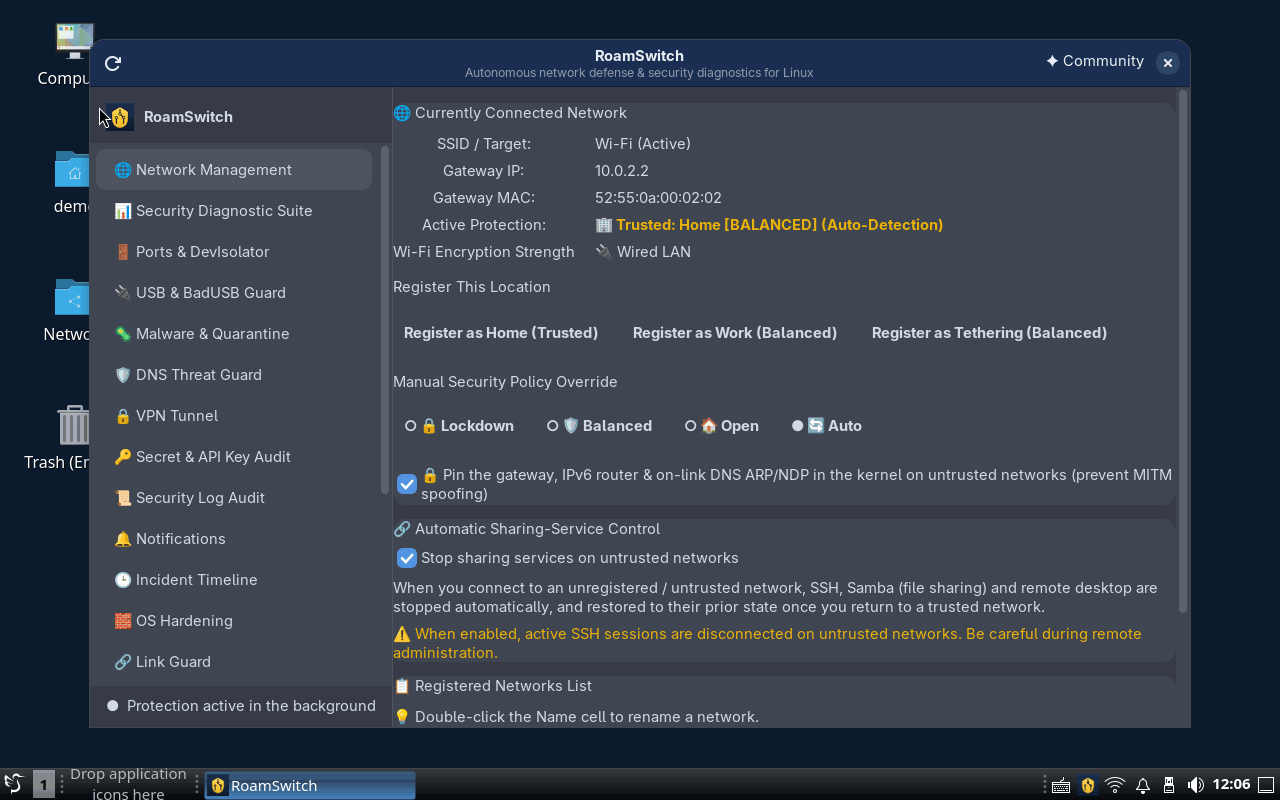Viewport: 1280px width, 800px height.
Task: Open the notification bell tray icon
Action: [x=1142, y=785]
